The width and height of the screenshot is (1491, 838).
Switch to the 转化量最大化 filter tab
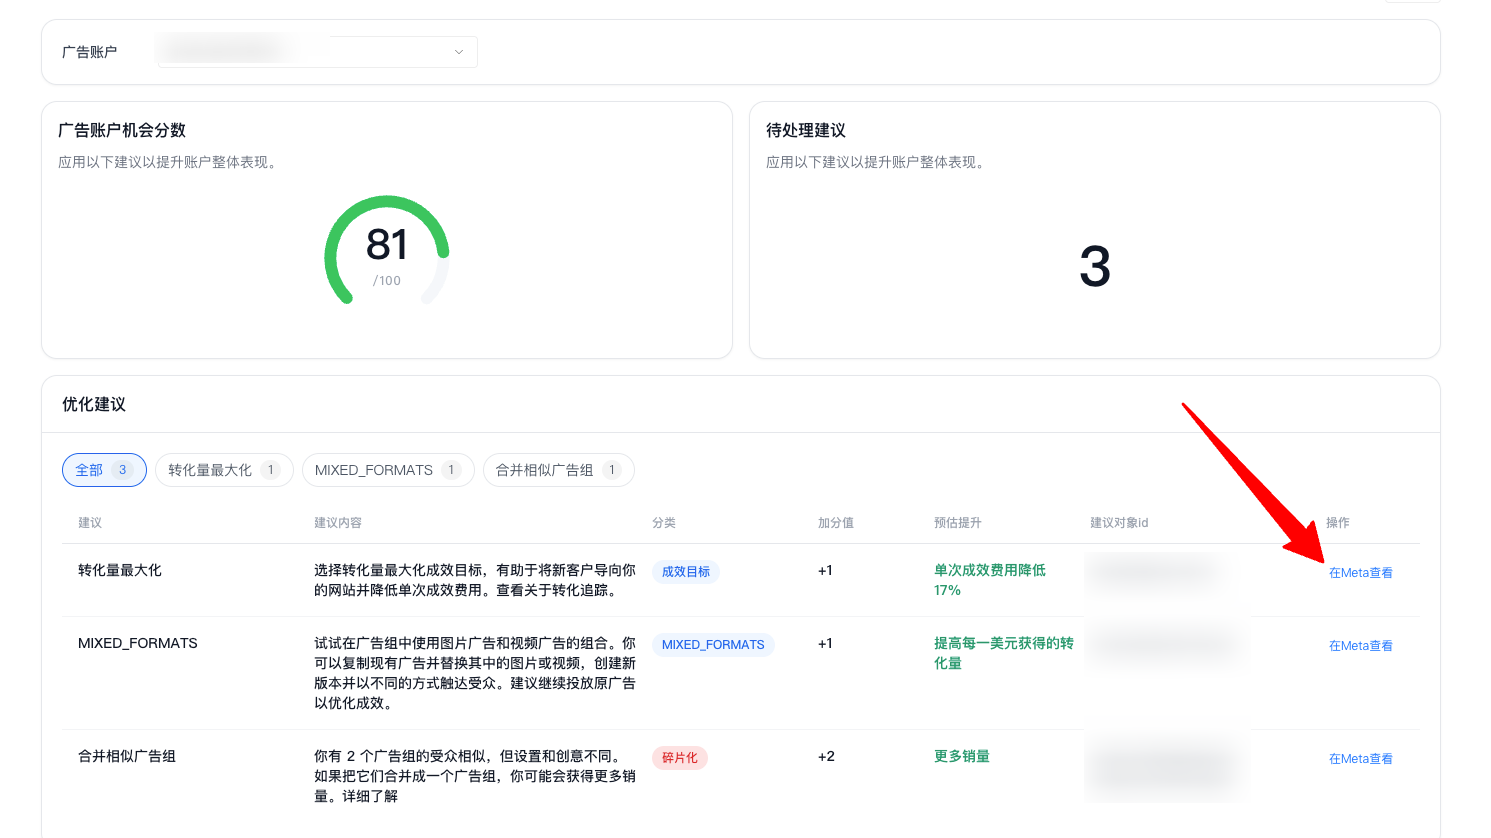pyautogui.click(x=224, y=470)
